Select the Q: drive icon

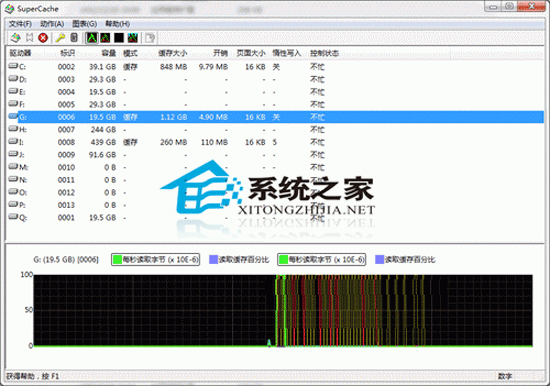(13, 217)
